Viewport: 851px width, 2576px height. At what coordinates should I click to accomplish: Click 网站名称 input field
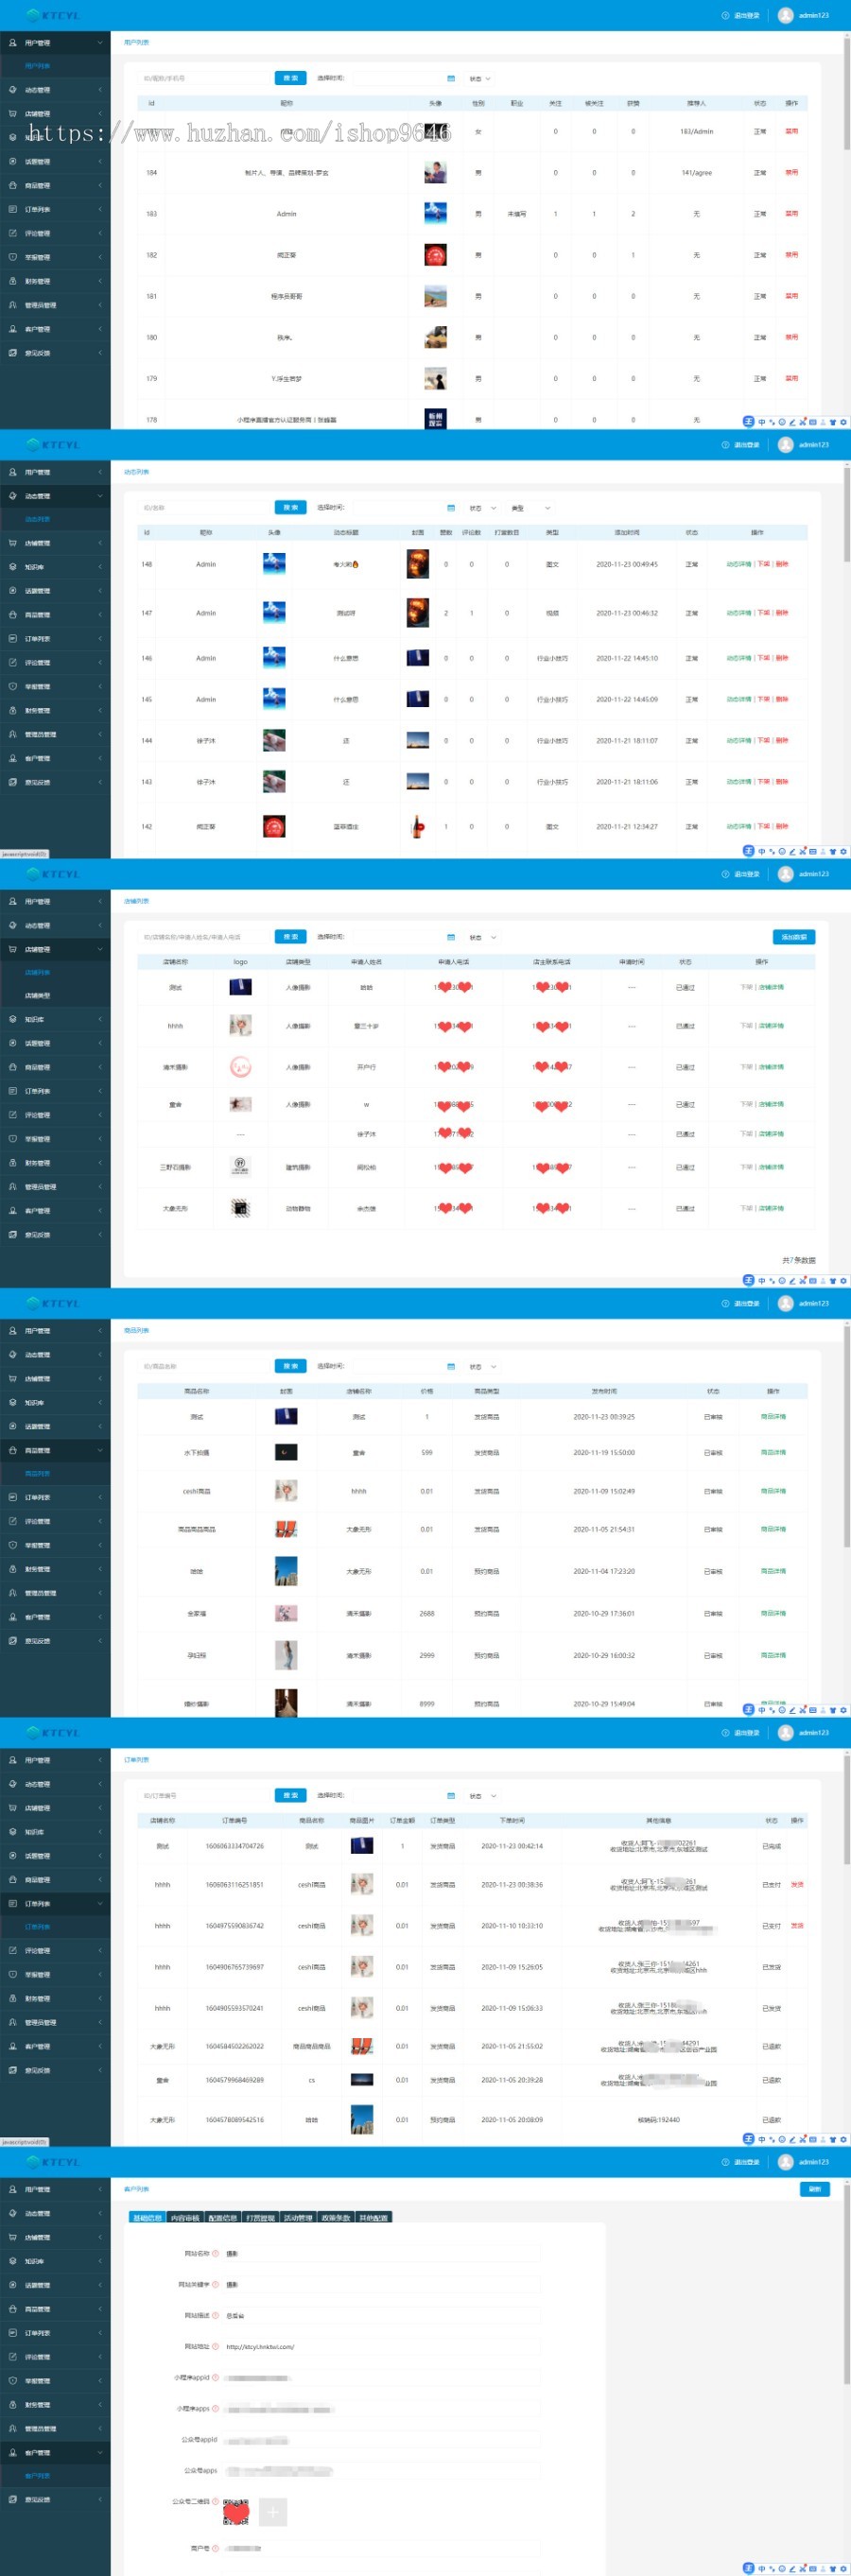[382, 2253]
